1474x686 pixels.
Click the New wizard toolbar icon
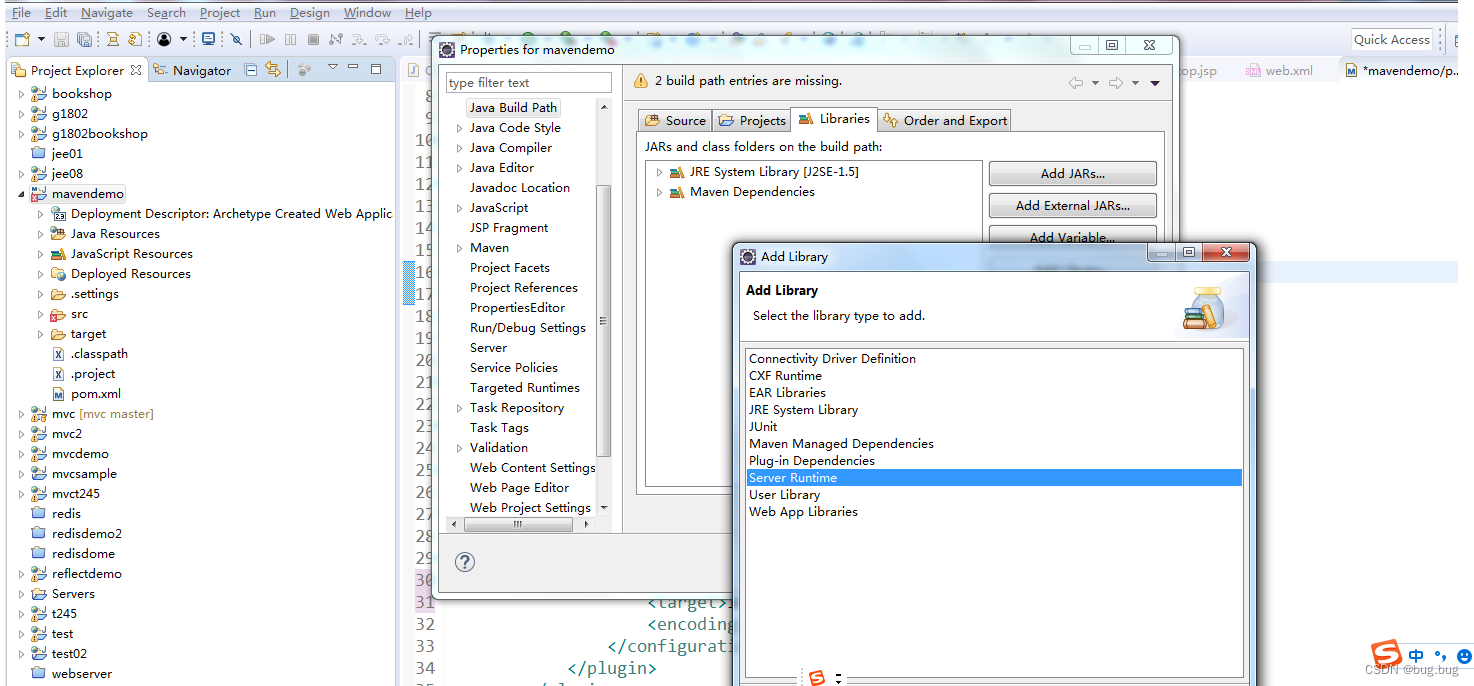pos(23,40)
